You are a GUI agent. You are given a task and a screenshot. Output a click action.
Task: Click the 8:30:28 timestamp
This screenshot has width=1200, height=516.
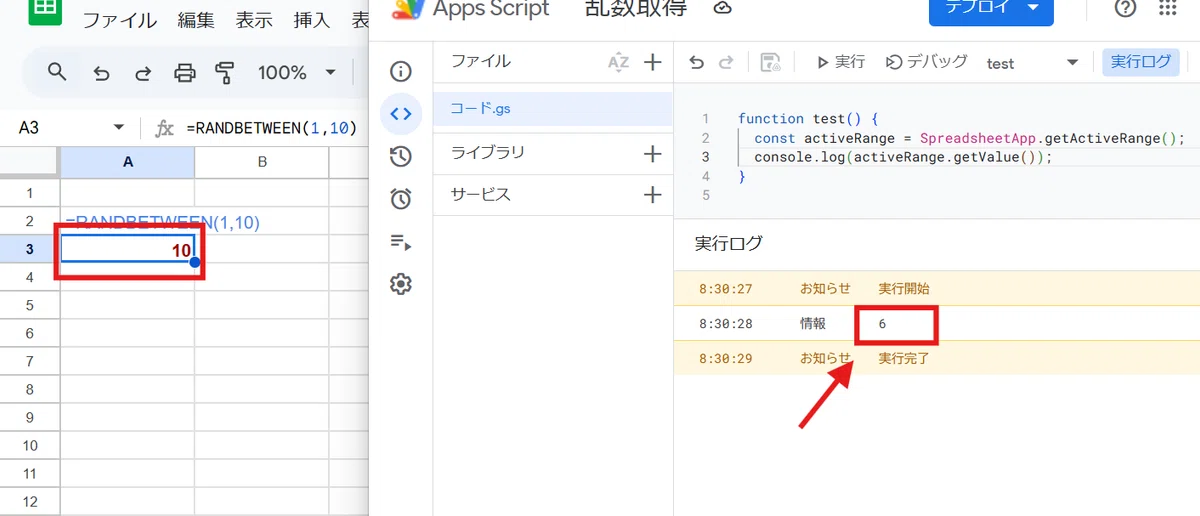tap(725, 324)
